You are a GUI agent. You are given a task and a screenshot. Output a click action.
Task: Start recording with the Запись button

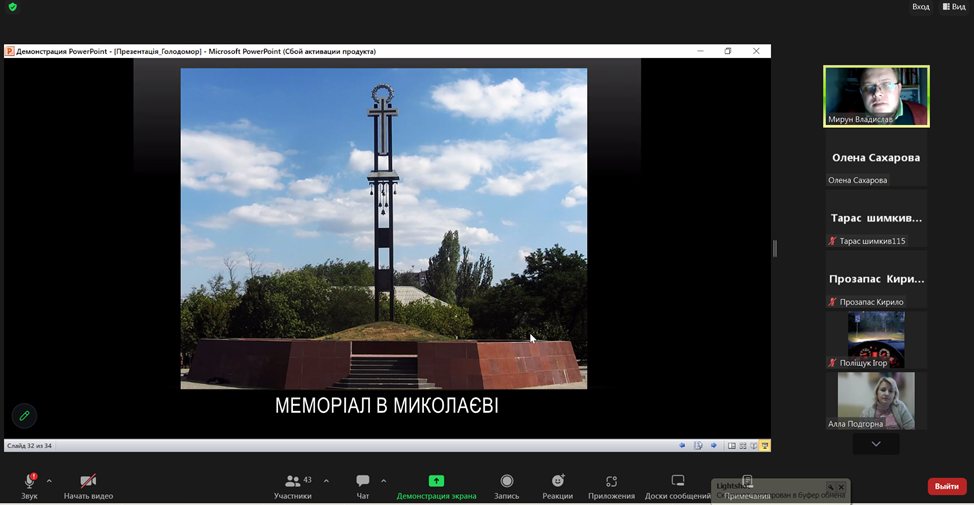click(506, 481)
